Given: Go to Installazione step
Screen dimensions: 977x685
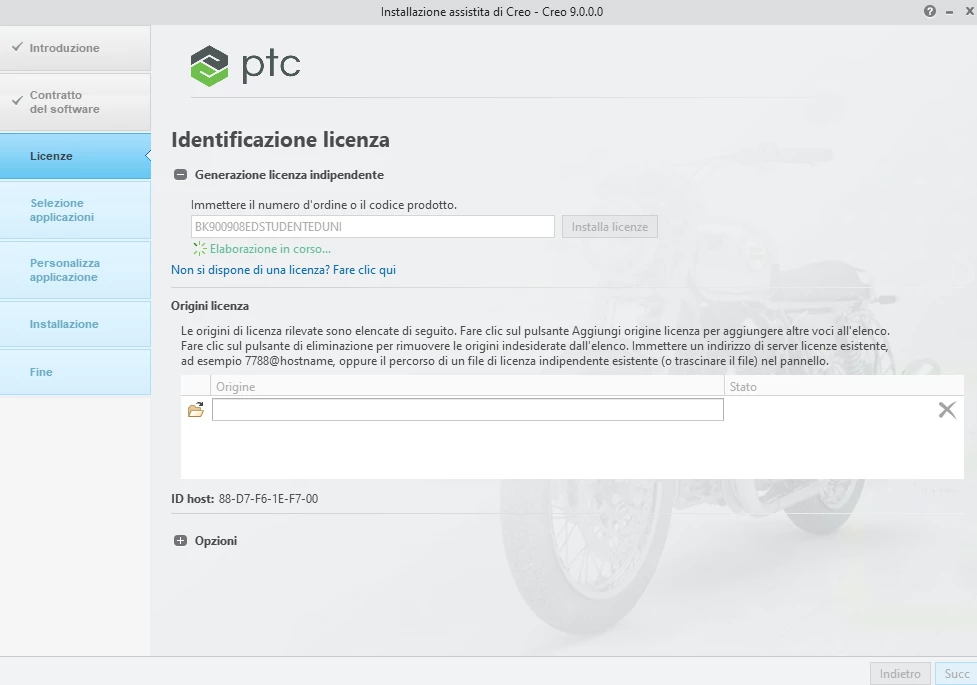Looking at the screenshot, I should (x=75, y=324).
